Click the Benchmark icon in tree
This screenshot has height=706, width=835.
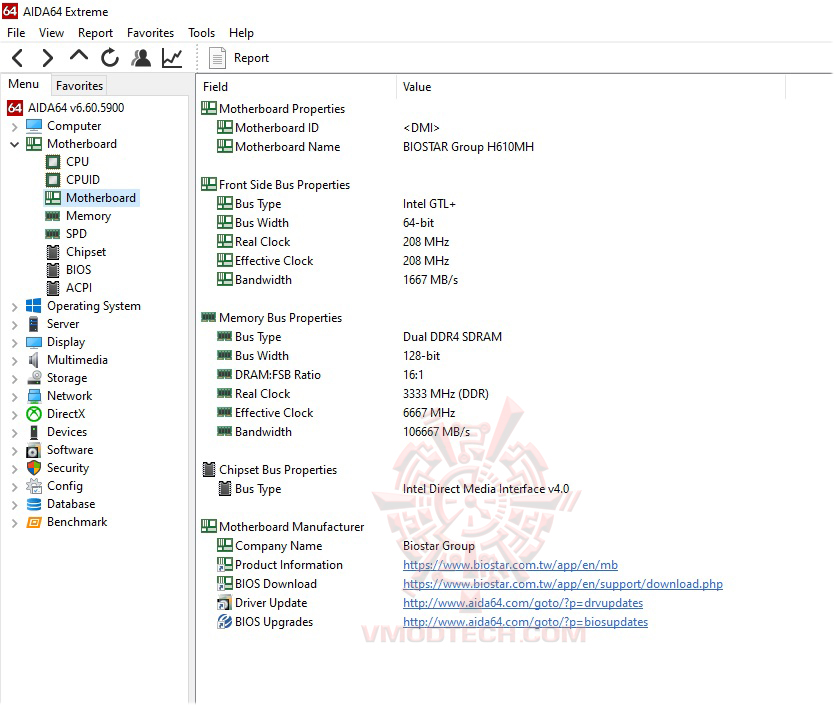pos(34,522)
